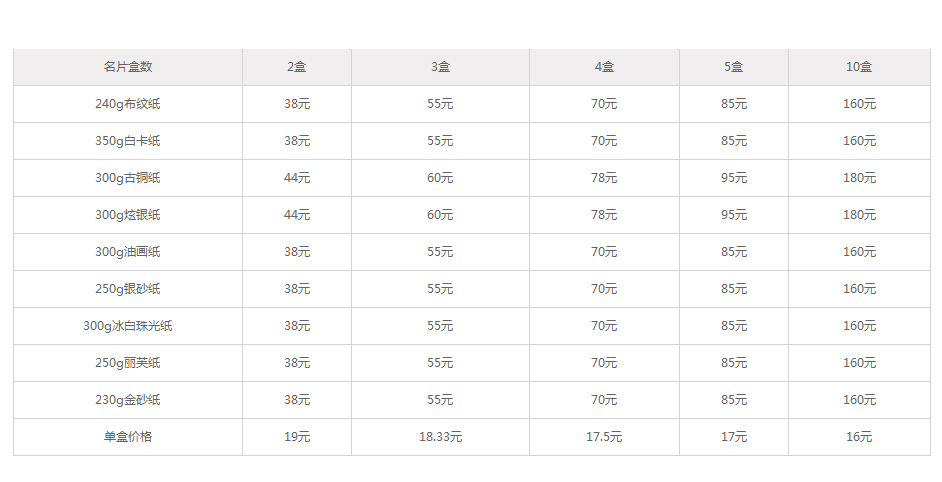
Task: Select the 4盒 column header
Action: pyautogui.click(x=604, y=67)
